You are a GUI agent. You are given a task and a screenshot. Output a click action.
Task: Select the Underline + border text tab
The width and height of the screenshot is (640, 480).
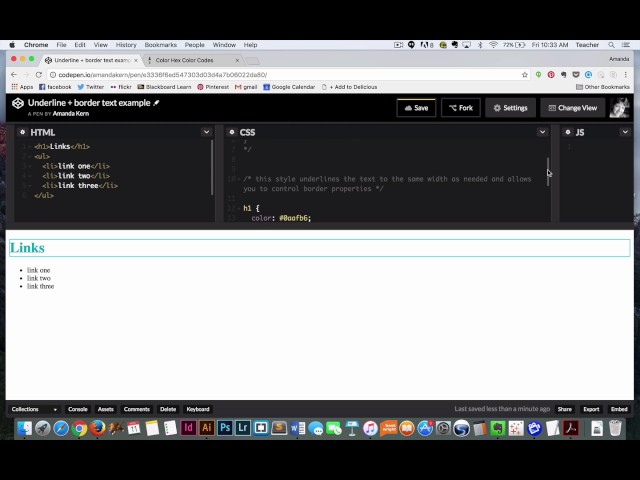[x=92, y=60]
